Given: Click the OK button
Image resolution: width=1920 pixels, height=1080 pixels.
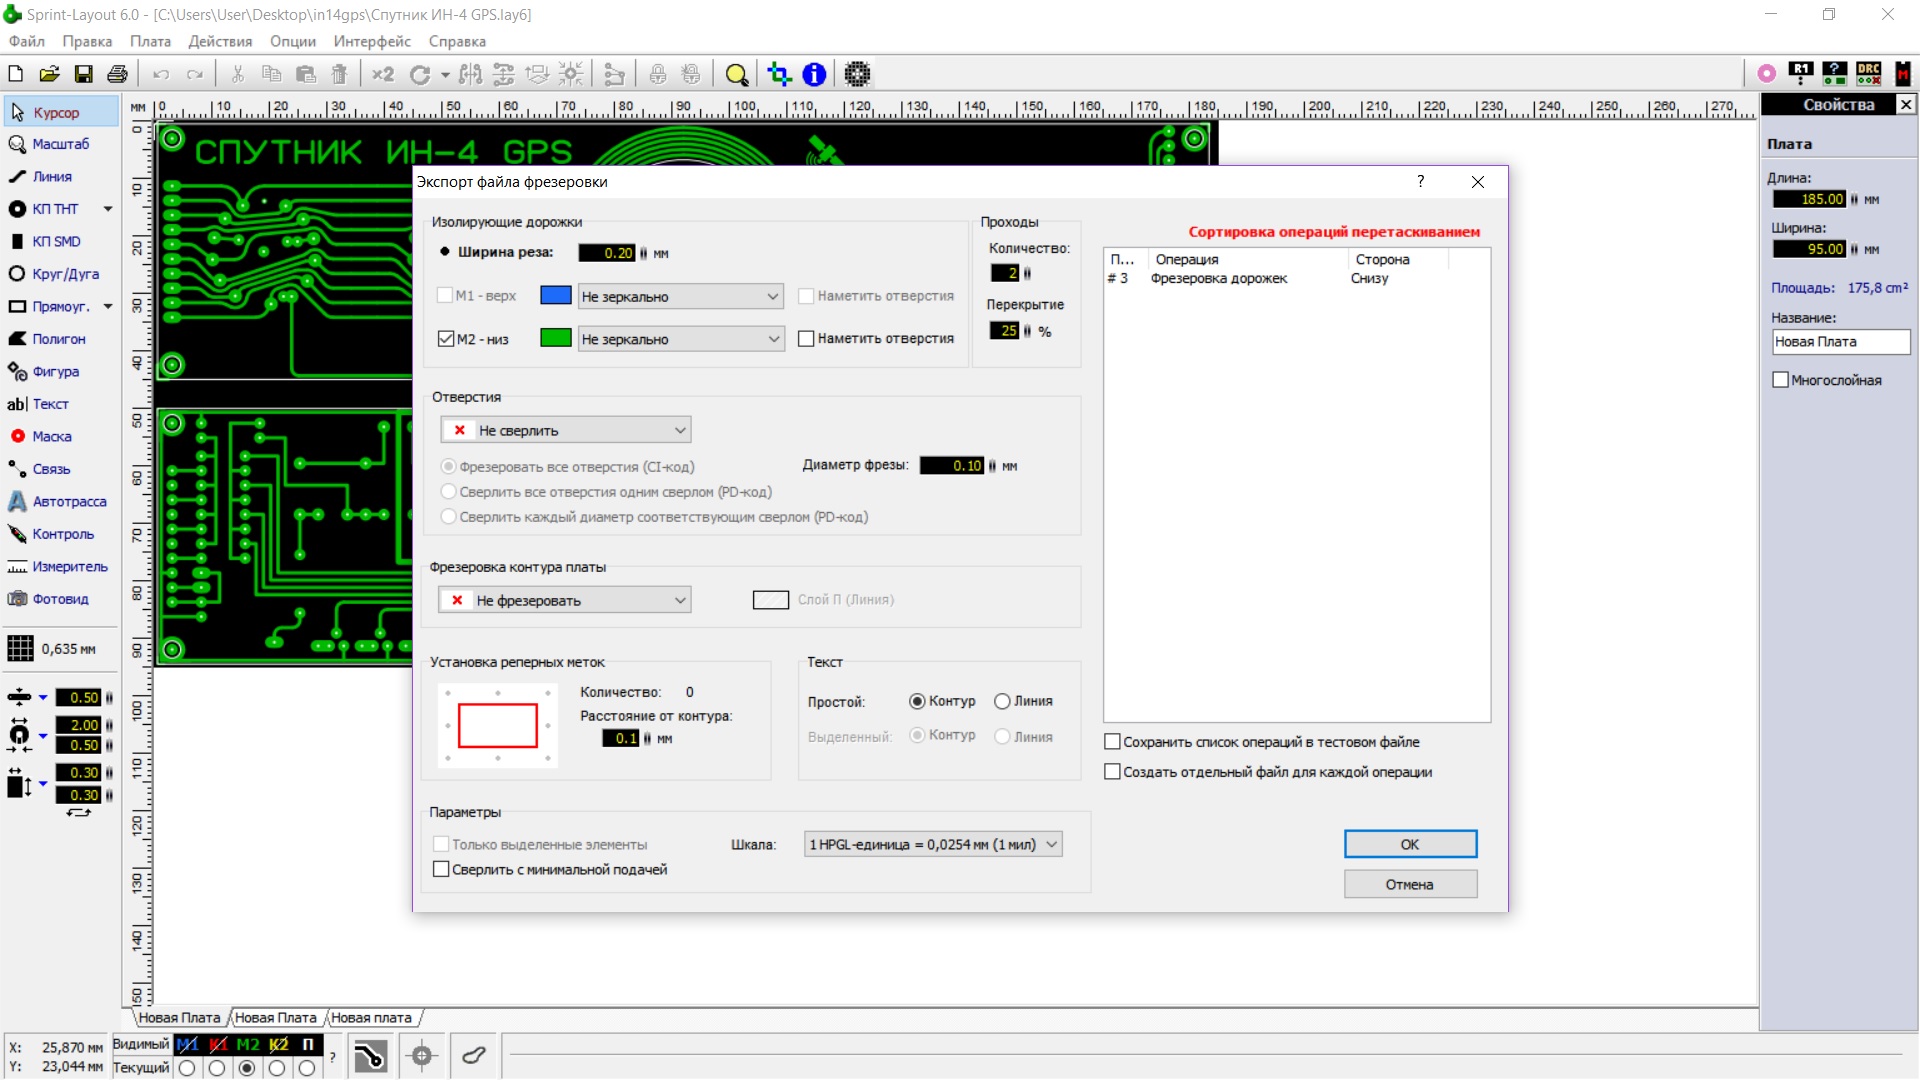Looking at the screenshot, I should pos(1409,844).
